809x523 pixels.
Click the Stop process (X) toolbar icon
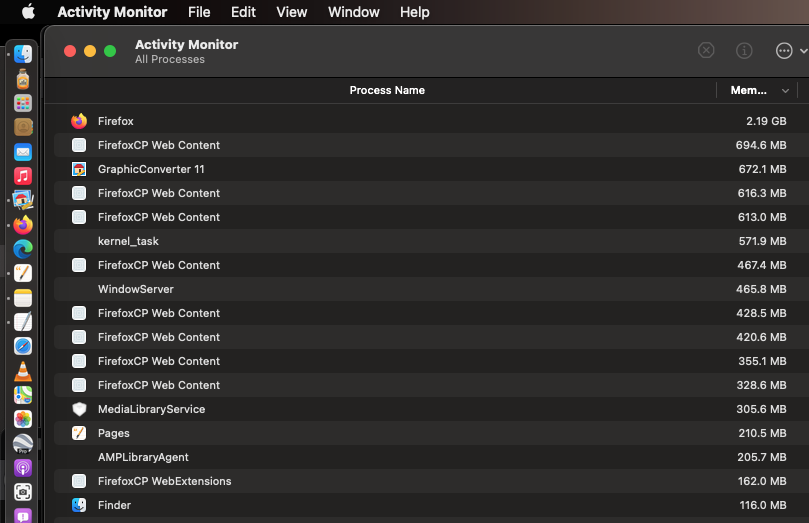(x=706, y=50)
